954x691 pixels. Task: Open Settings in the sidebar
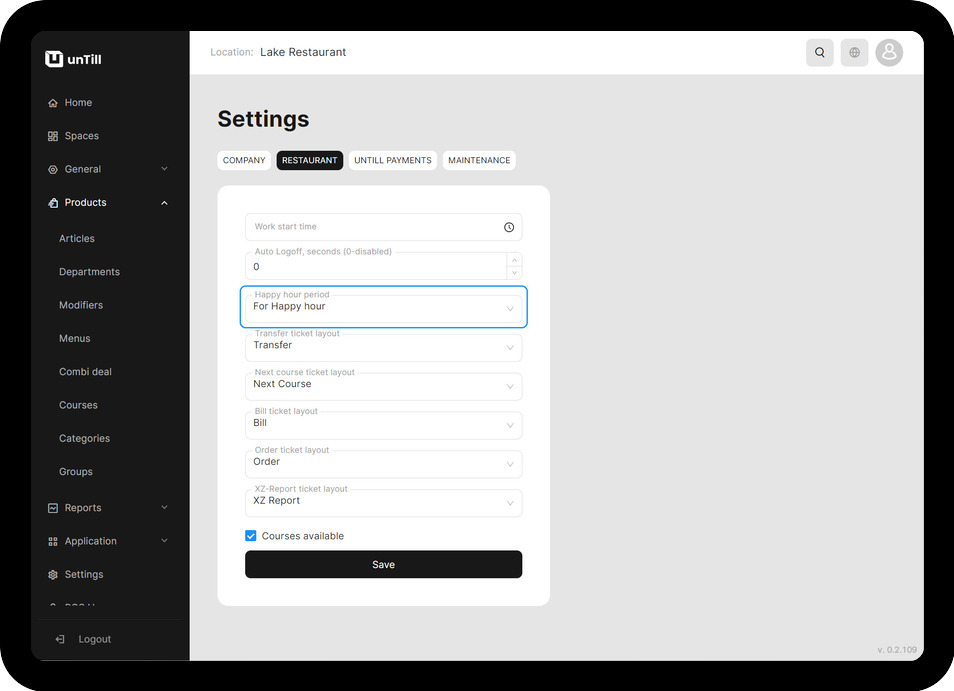tap(84, 575)
